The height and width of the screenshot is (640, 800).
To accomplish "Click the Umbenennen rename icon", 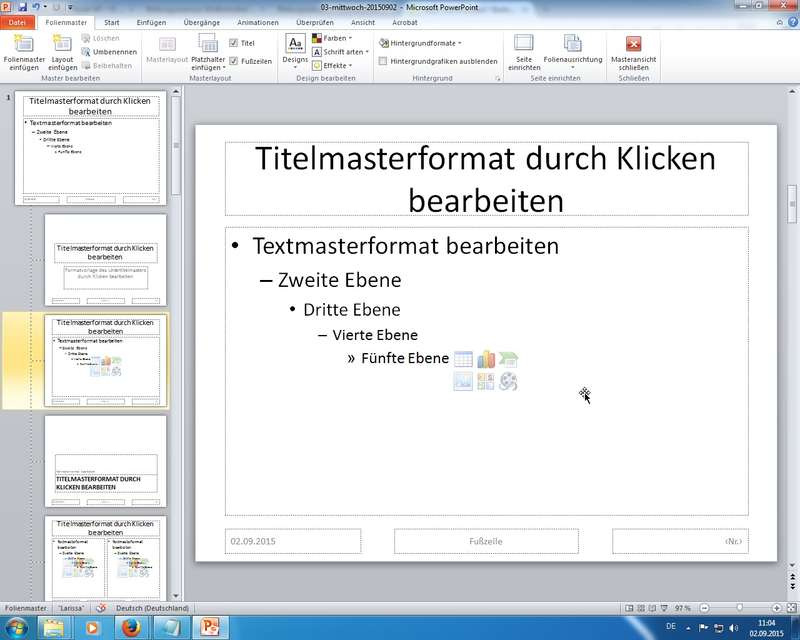I will tap(86, 51).
